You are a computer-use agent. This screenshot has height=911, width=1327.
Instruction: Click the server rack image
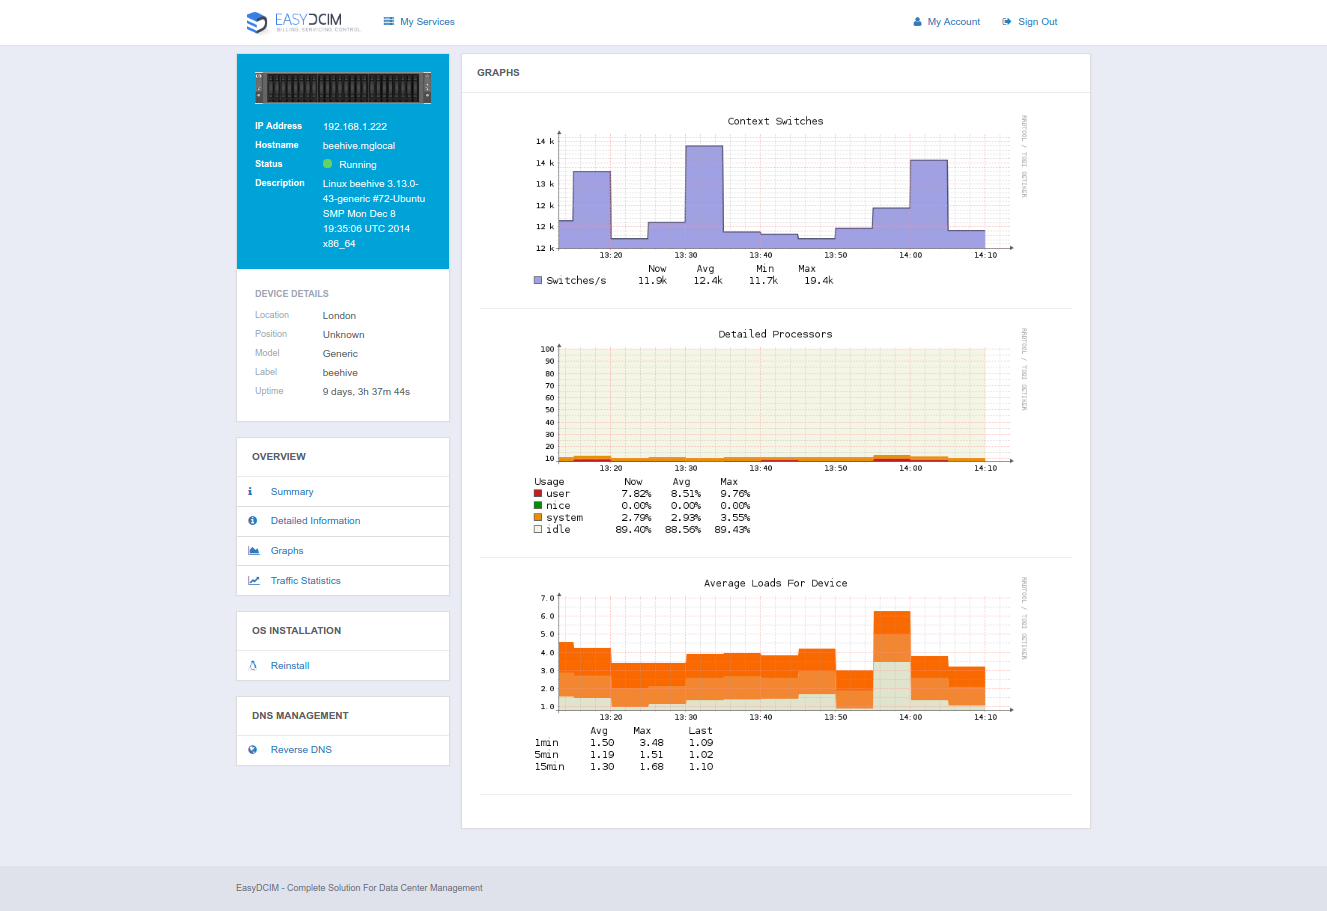(x=343, y=88)
